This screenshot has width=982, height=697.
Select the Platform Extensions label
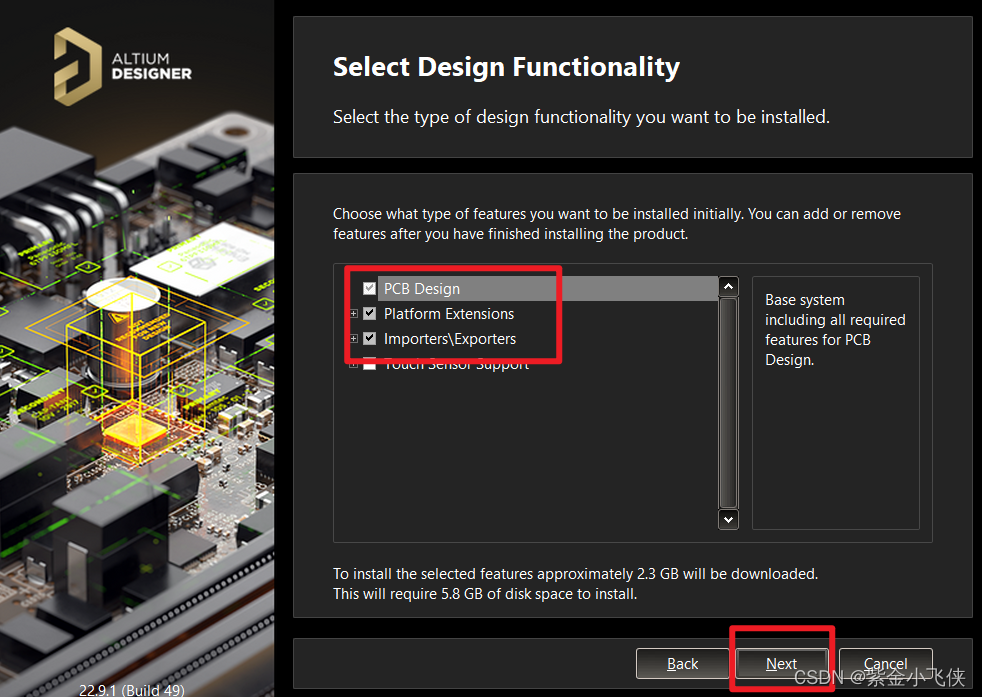(449, 314)
